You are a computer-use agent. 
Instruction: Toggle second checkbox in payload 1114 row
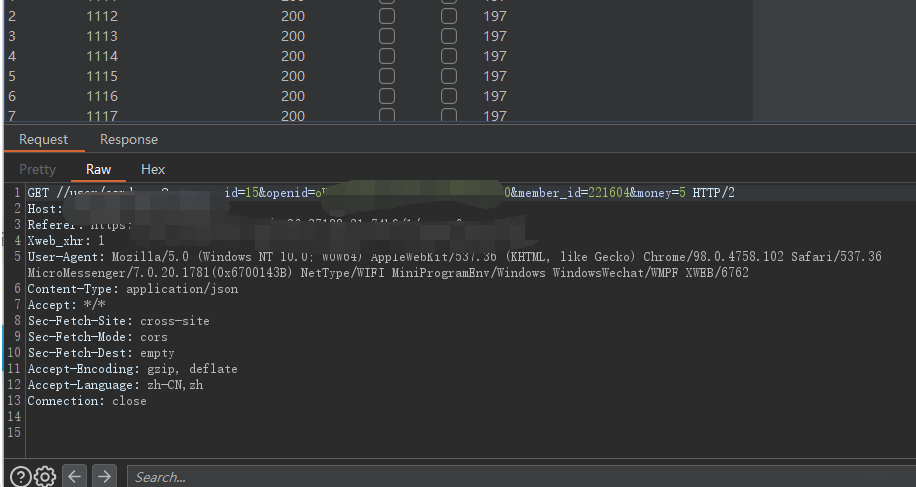(449, 56)
